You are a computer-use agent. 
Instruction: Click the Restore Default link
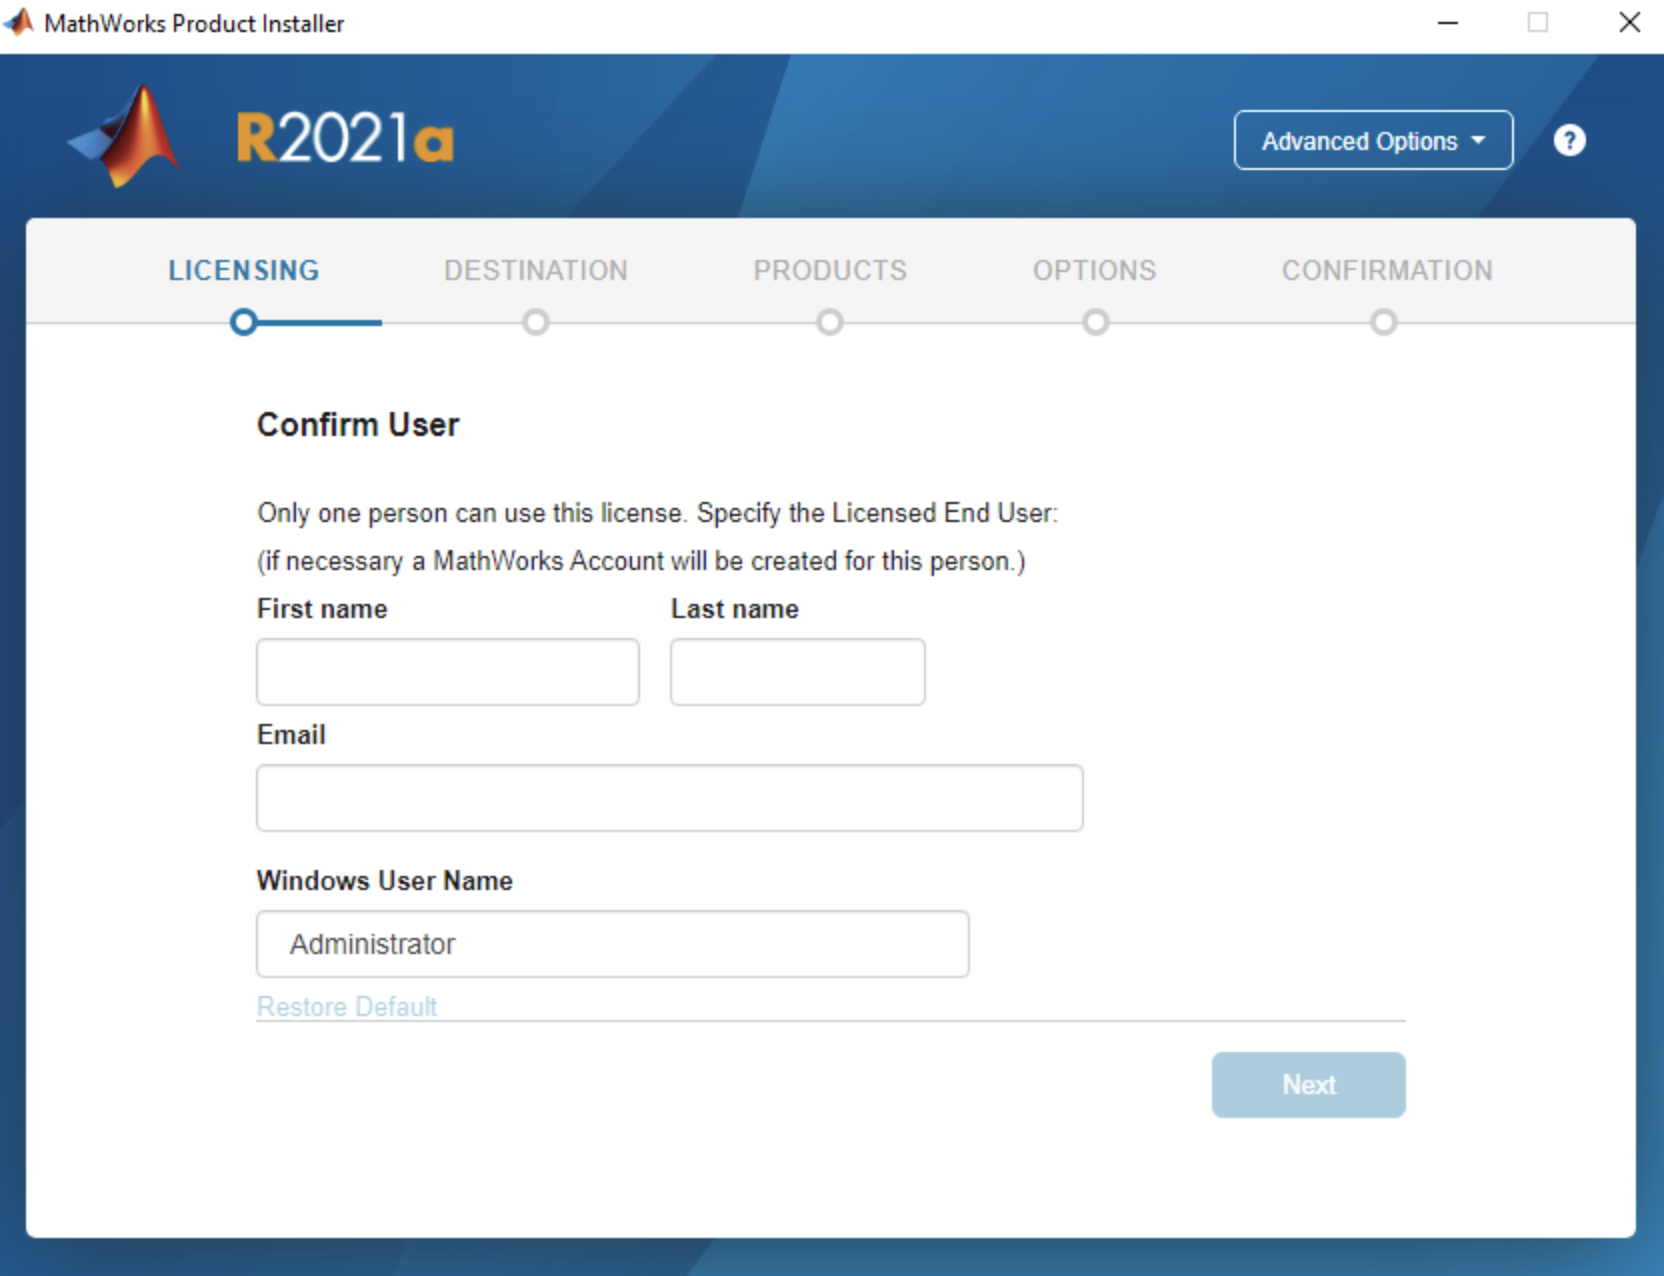[x=347, y=1006]
